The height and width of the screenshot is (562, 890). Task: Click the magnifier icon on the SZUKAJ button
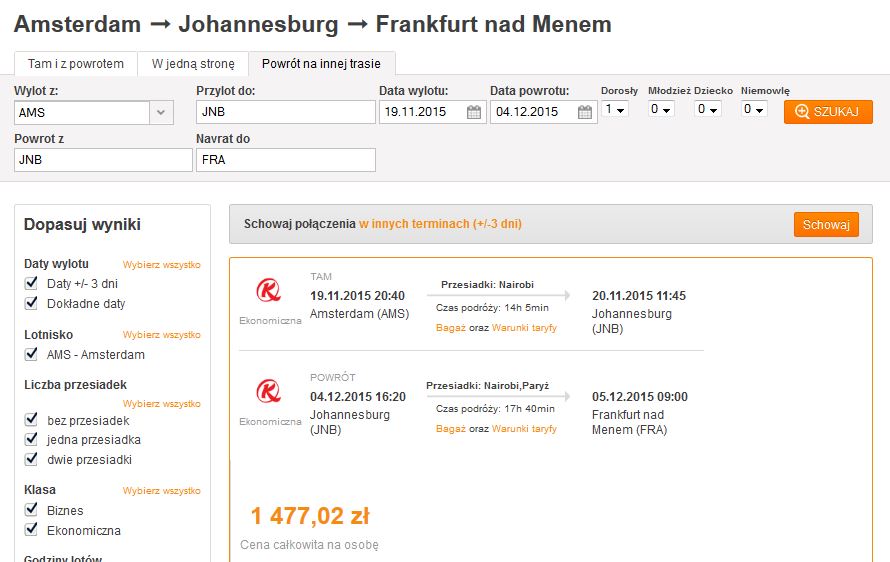coord(802,112)
